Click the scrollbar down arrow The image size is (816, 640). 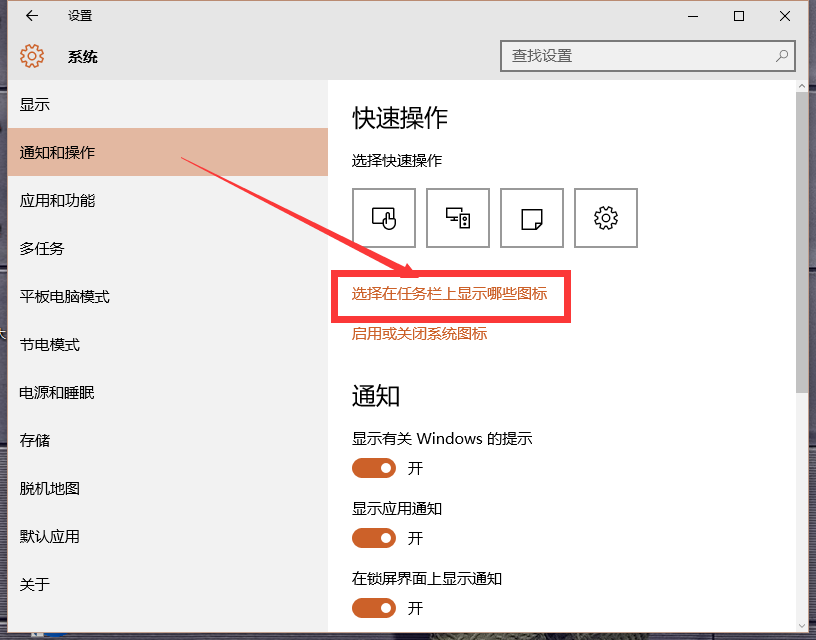801,625
